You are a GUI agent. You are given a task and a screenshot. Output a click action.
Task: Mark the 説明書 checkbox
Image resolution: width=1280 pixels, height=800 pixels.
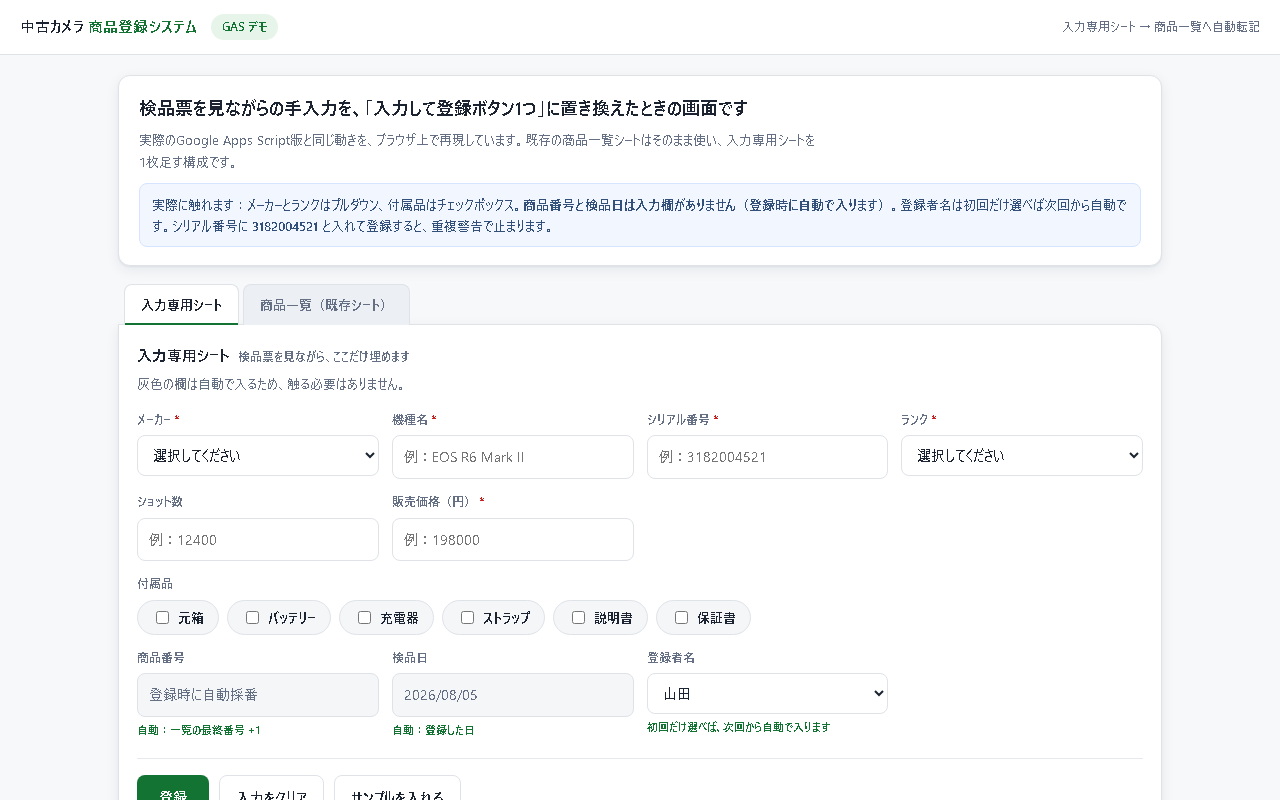(578, 618)
